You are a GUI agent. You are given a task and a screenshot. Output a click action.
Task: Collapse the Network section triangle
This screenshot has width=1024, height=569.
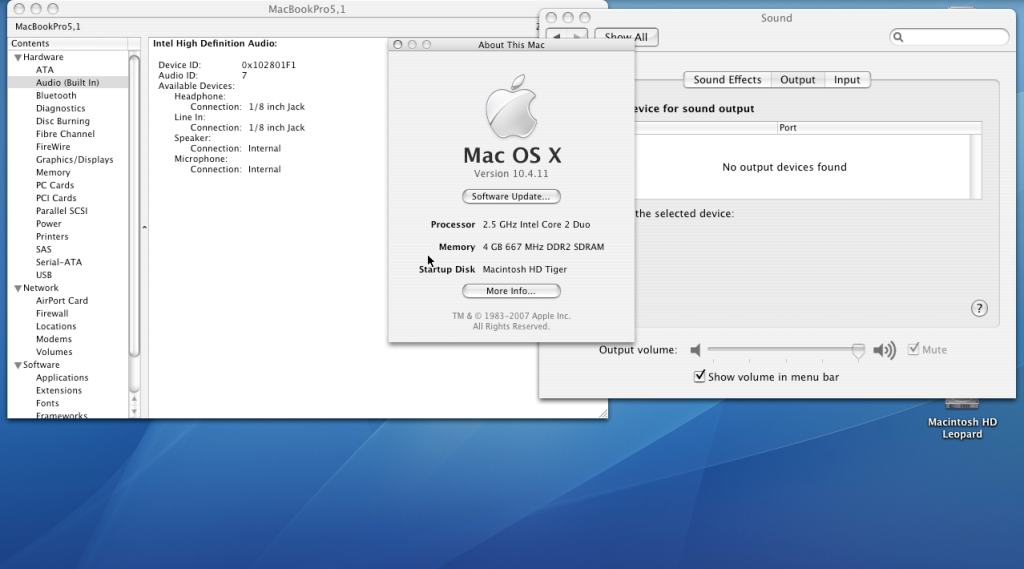click(x=17, y=288)
